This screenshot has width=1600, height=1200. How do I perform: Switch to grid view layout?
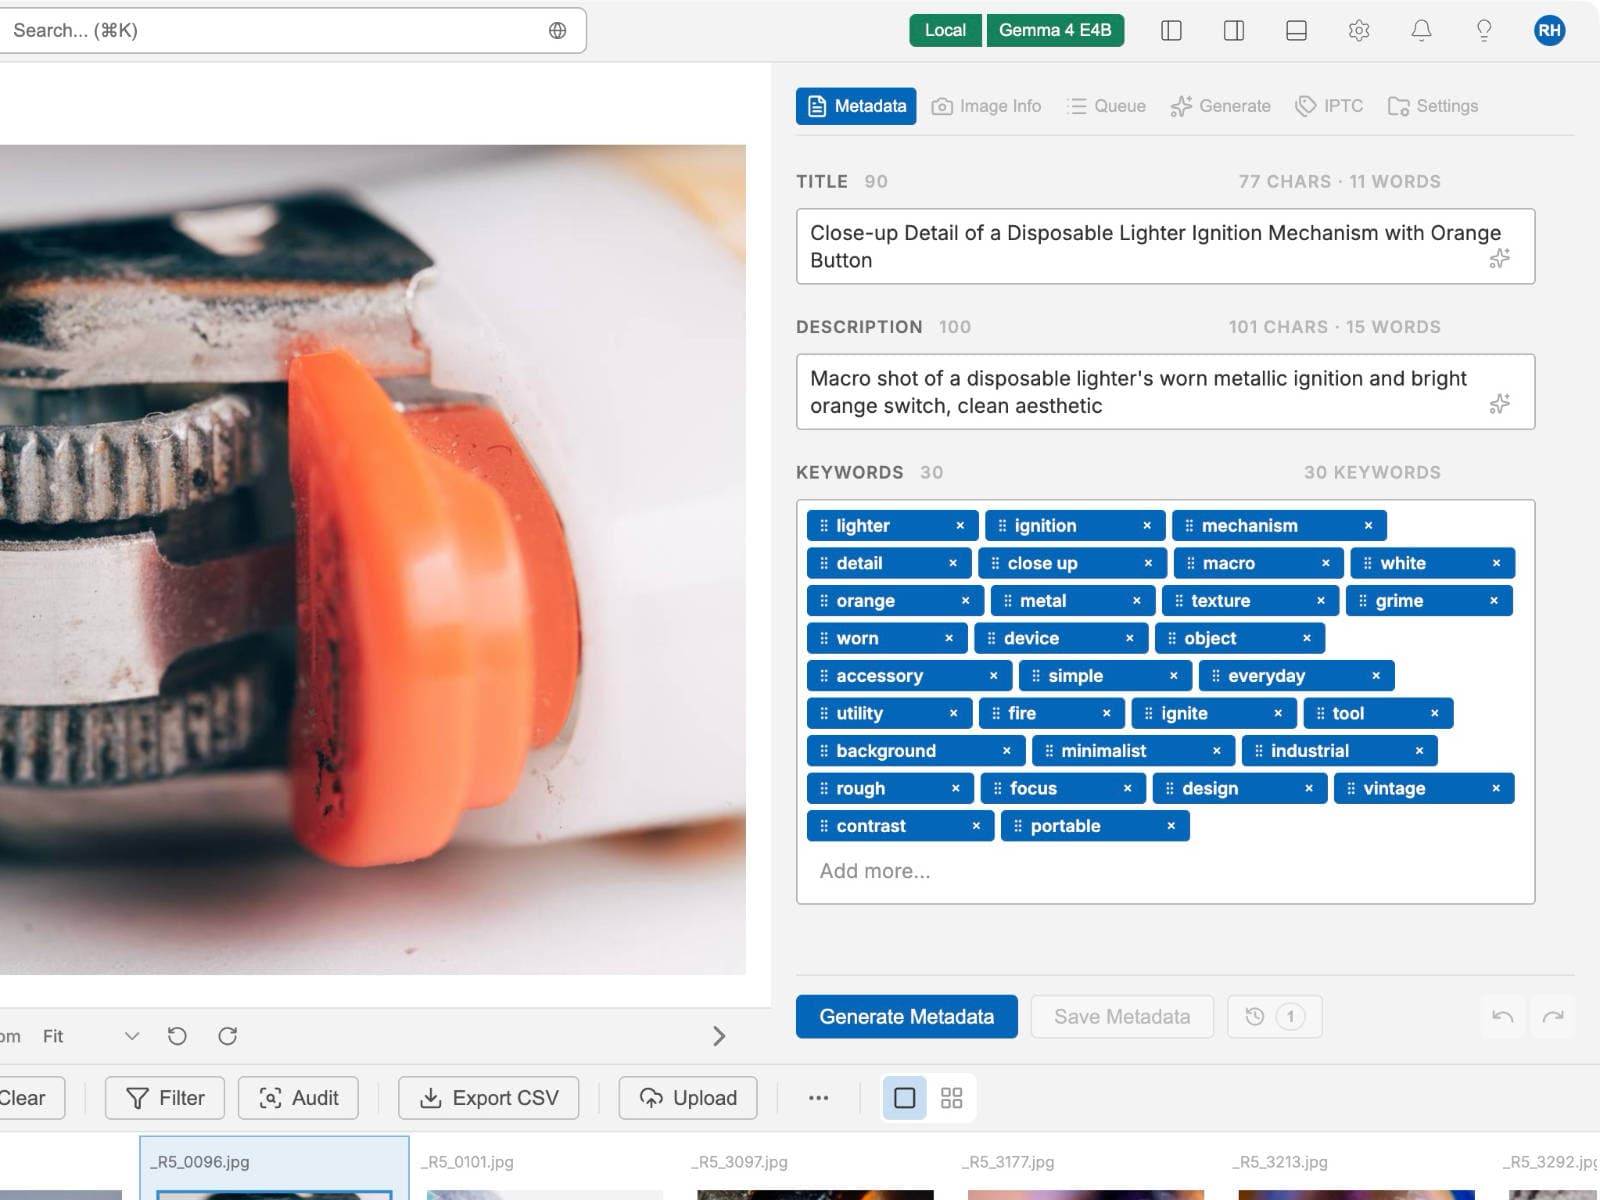click(952, 1098)
